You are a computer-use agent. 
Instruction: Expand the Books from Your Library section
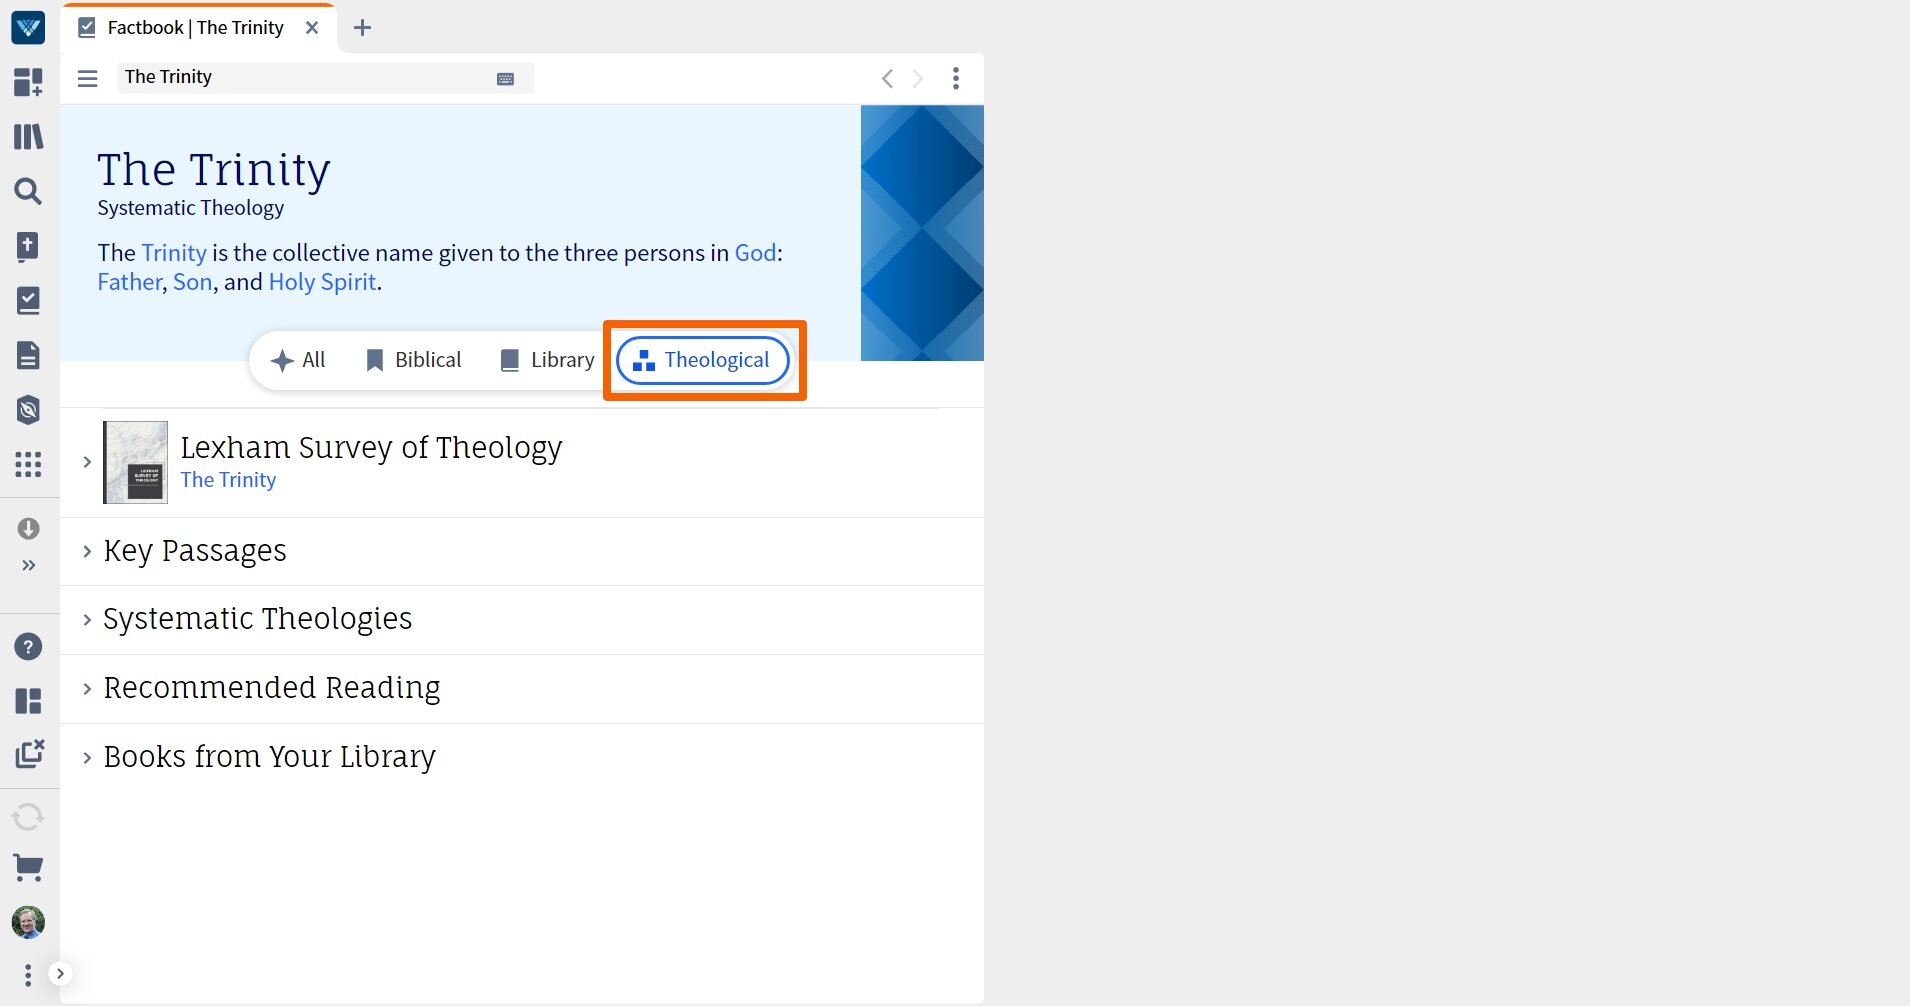click(x=87, y=758)
